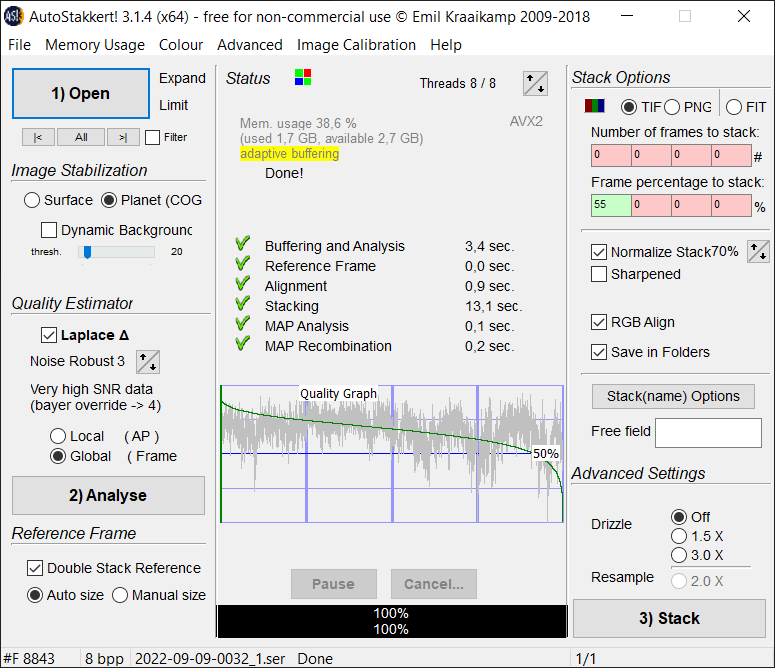Screen dimensions: 775x668
Task: Click the RGB colour bars icon in Stack Options
Action: [x=595, y=106]
